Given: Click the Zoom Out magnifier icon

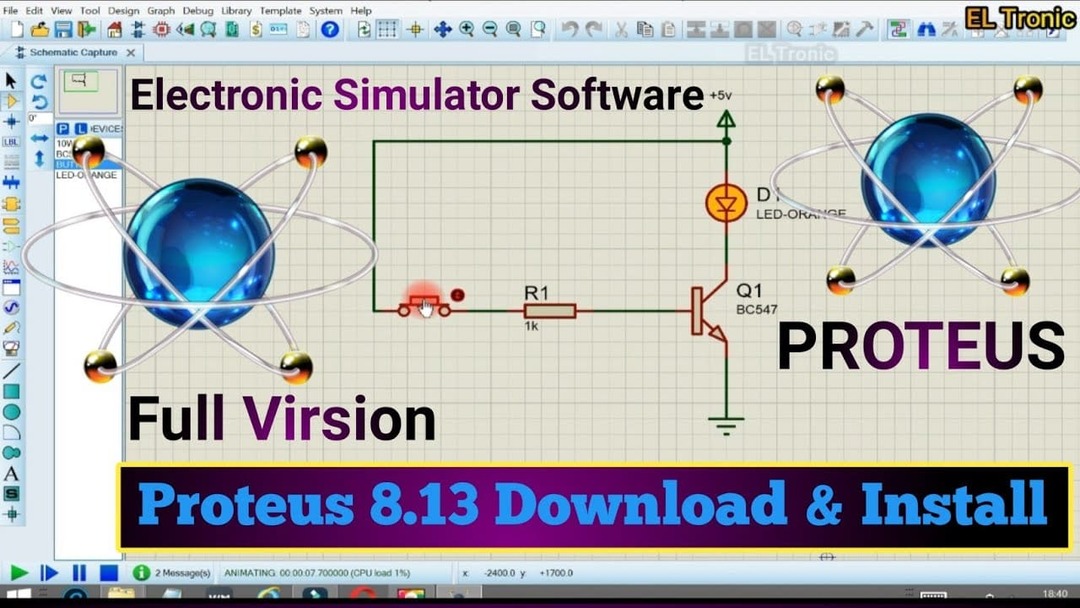Looking at the screenshot, I should click(x=490, y=30).
